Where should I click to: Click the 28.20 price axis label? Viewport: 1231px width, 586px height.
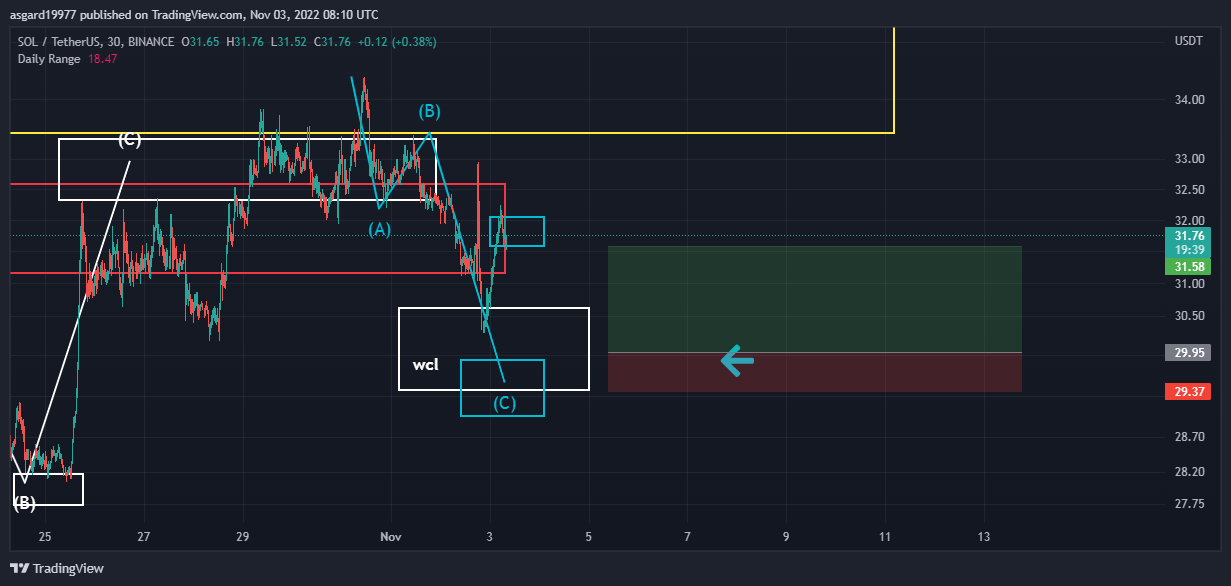[1188, 472]
